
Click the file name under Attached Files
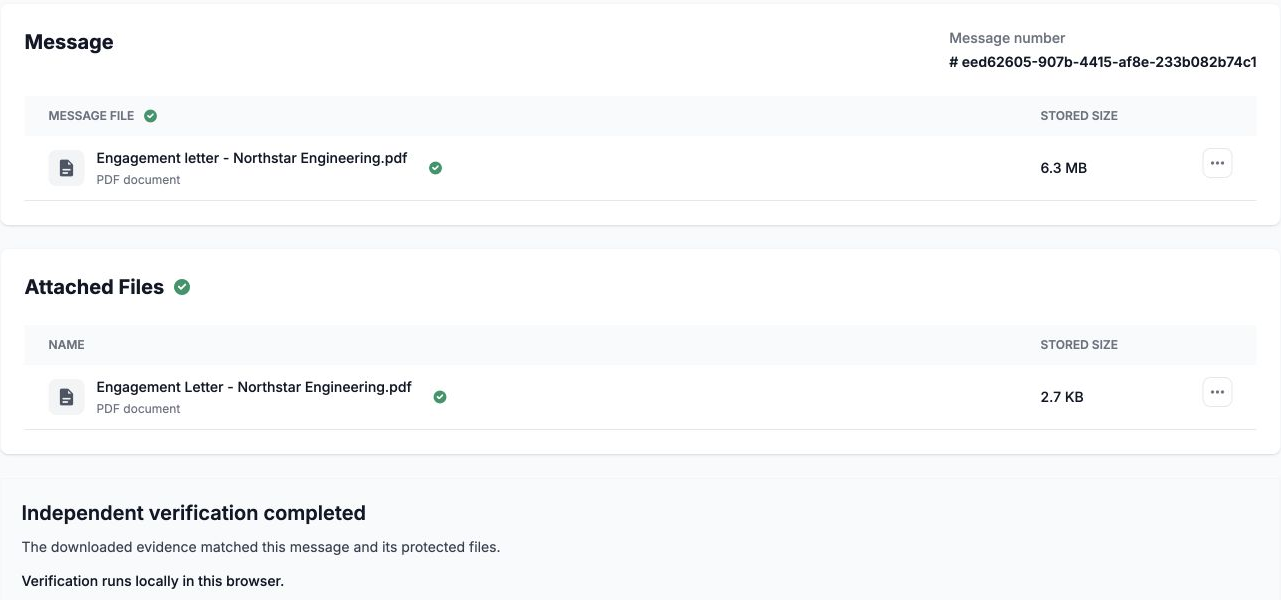pos(254,387)
